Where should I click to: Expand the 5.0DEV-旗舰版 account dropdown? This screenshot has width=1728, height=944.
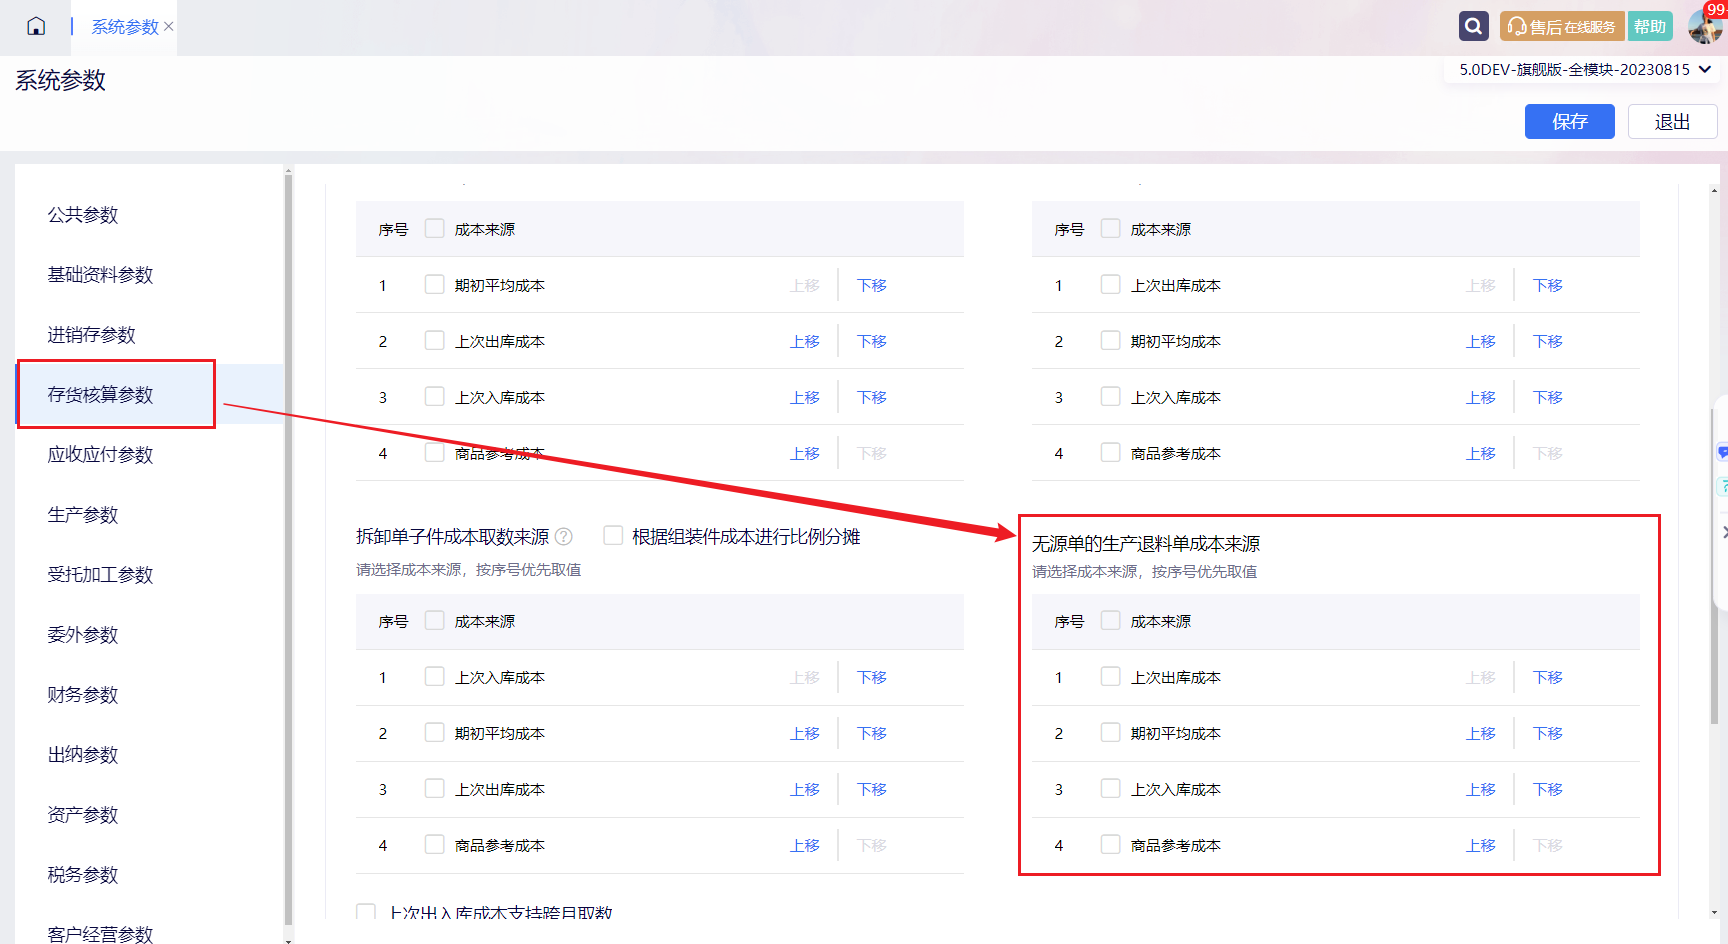[x=1585, y=69]
